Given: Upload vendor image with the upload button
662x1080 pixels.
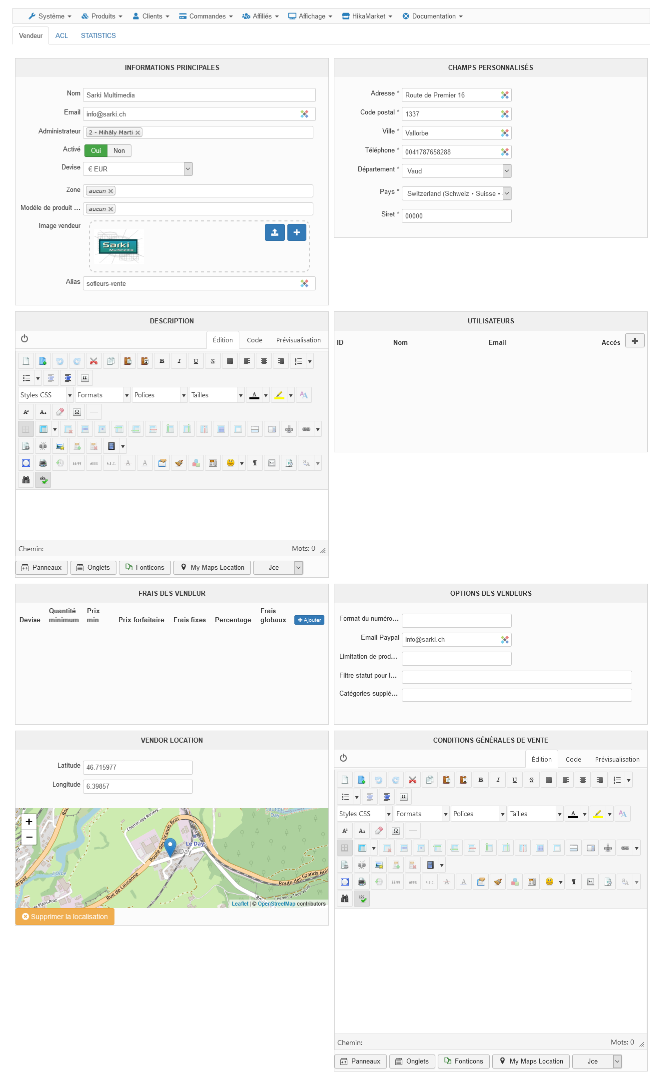Looking at the screenshot, I should (x=275, y=233).
